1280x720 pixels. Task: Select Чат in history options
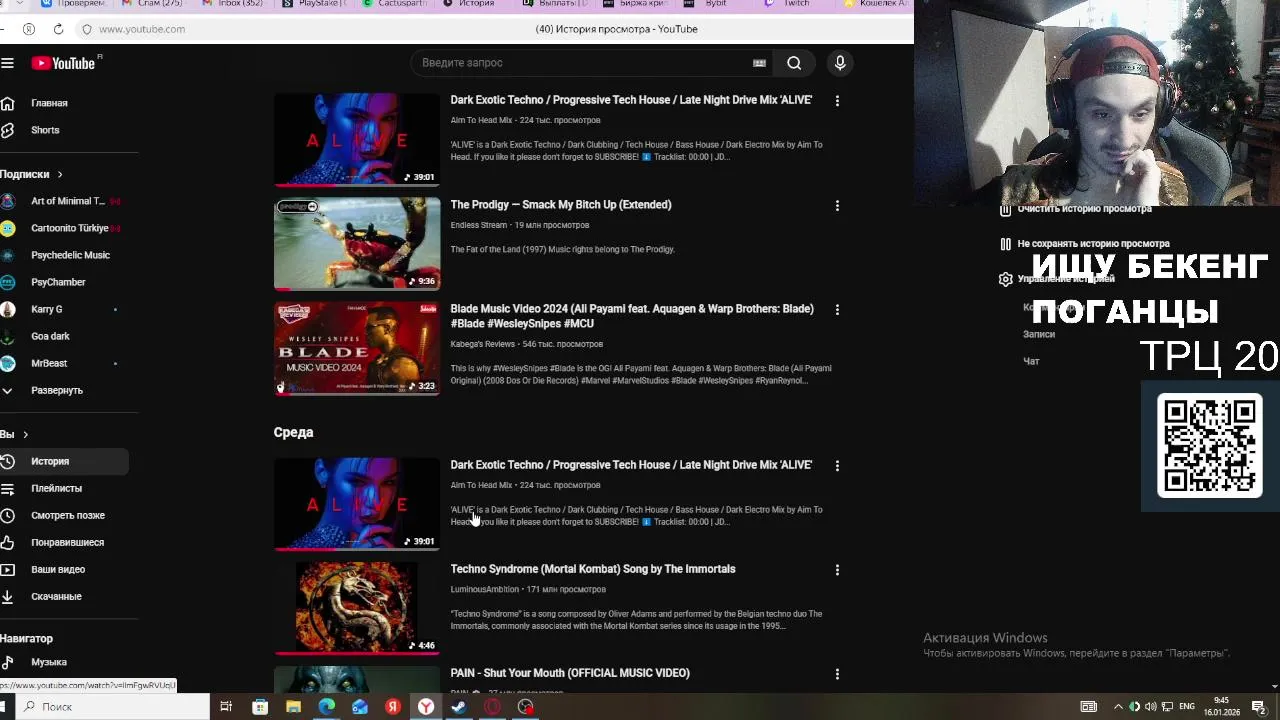[1031, 361]
